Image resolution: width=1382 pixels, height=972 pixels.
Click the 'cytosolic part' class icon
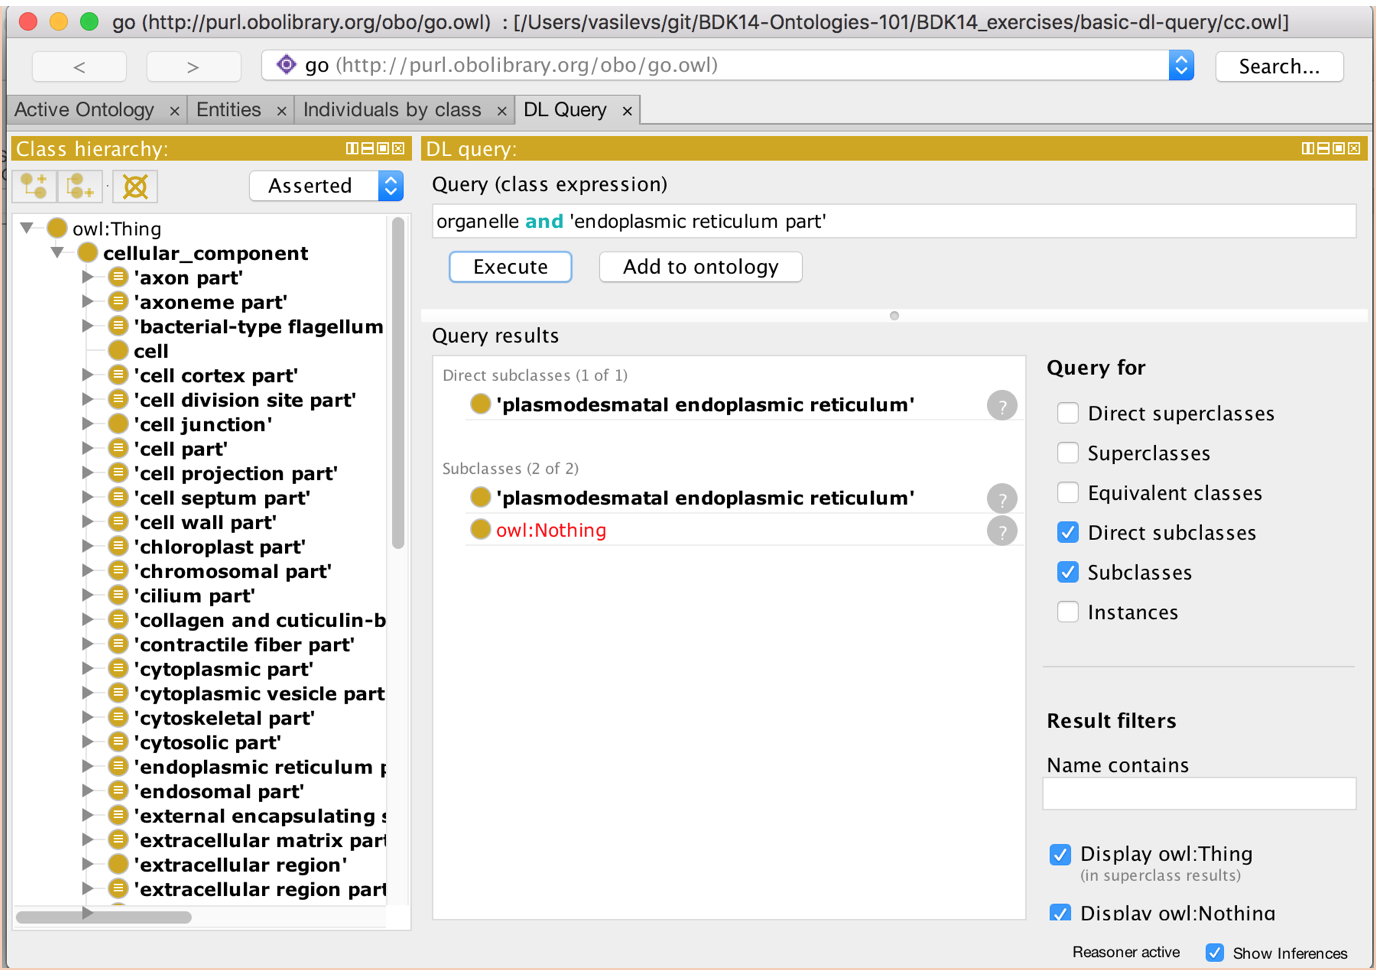(x=118, y=743)
